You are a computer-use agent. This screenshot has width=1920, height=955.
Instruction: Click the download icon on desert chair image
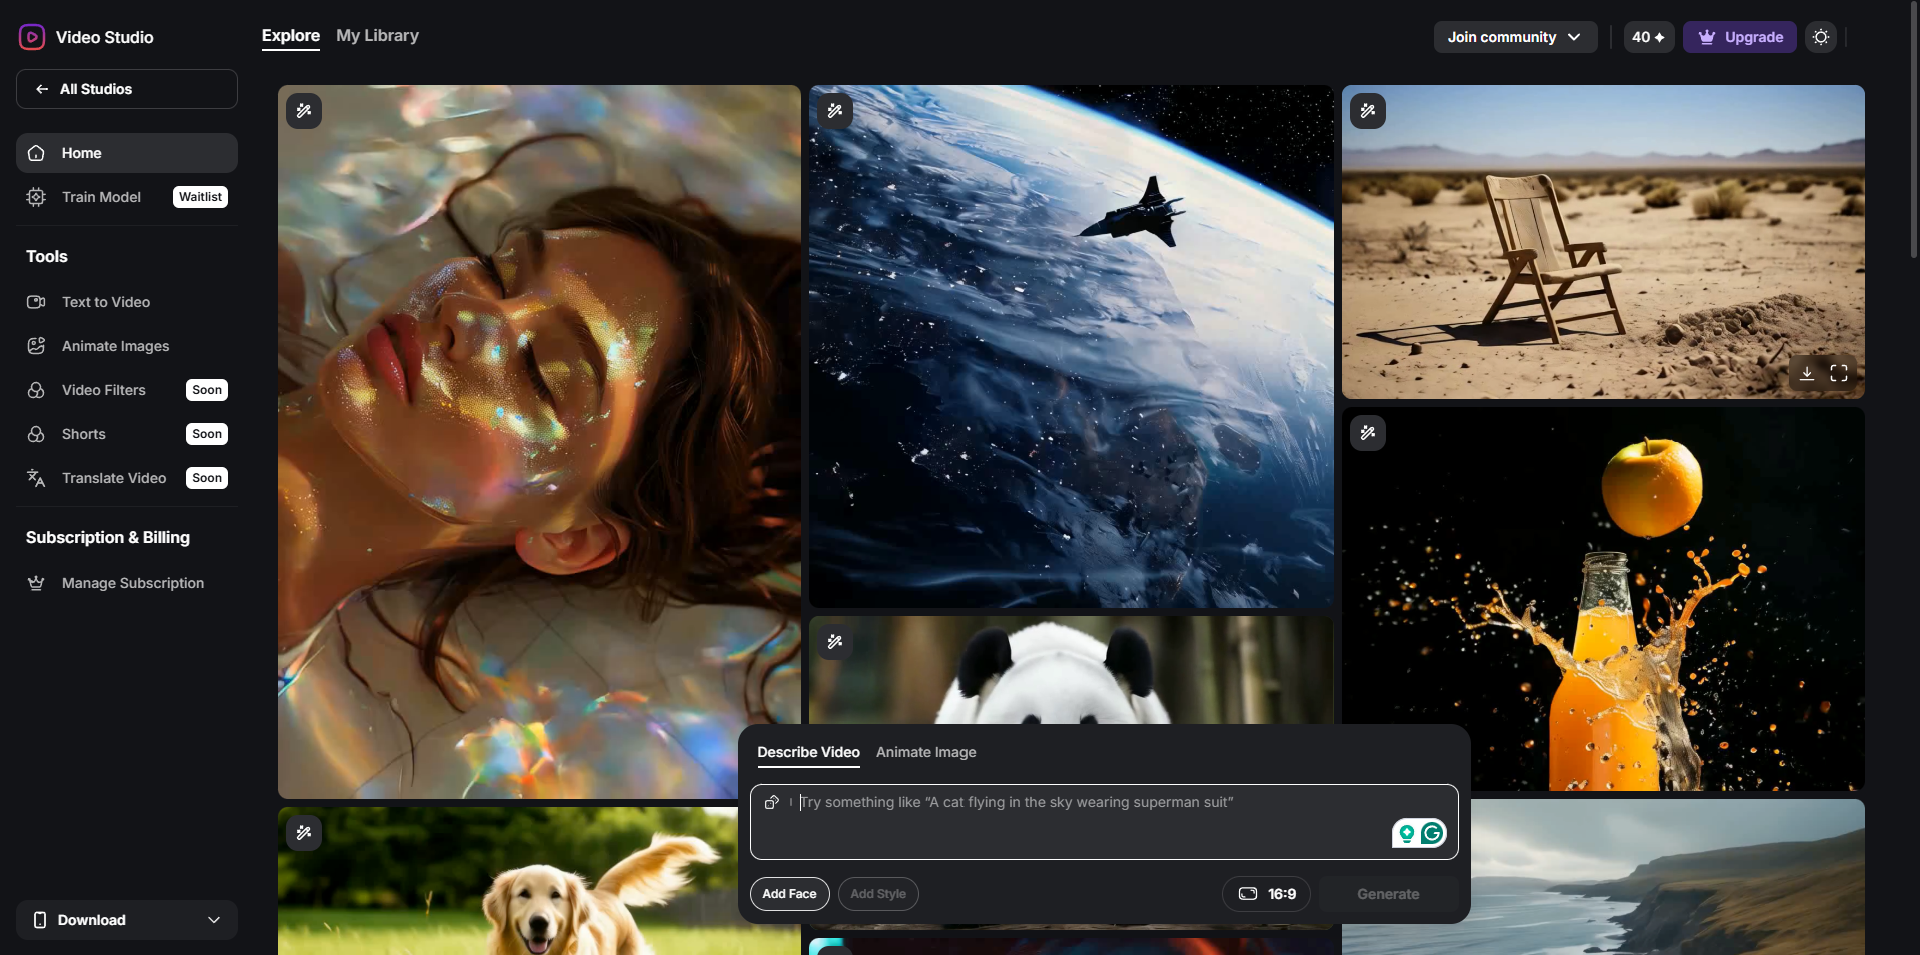pyautogui.click(x=1807, y=373)
